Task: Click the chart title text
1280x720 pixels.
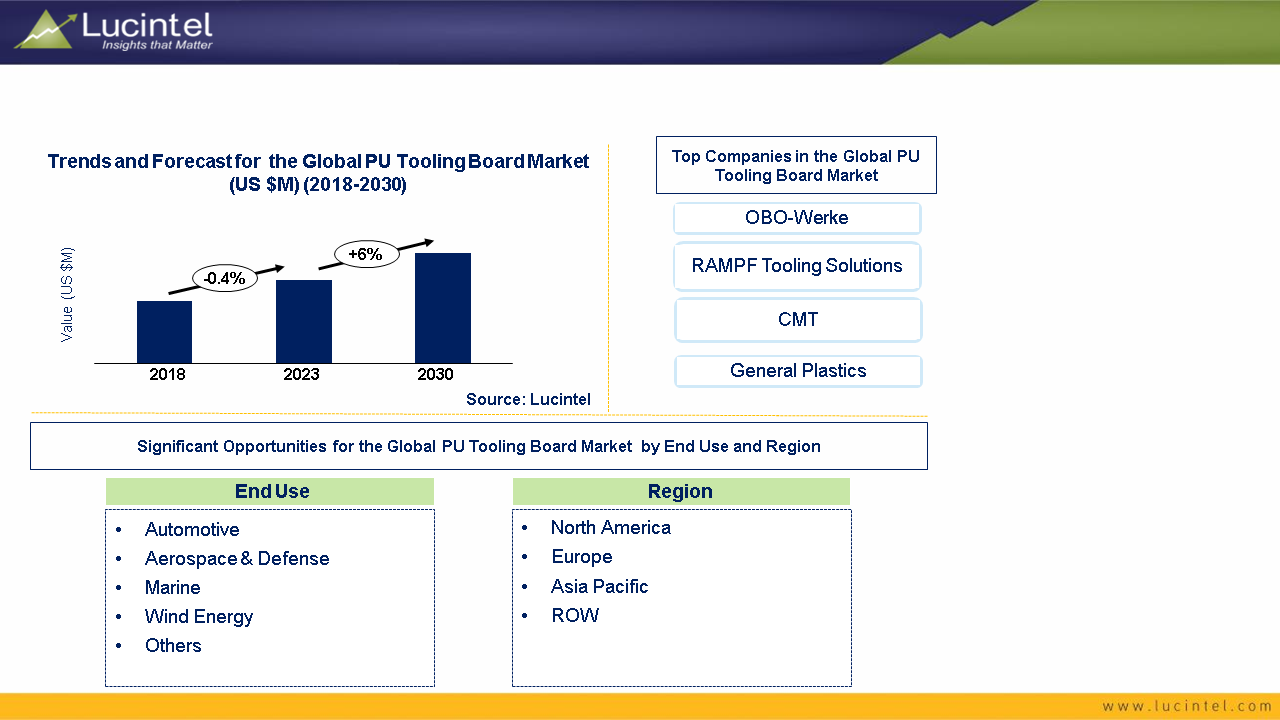Action: 318,173
